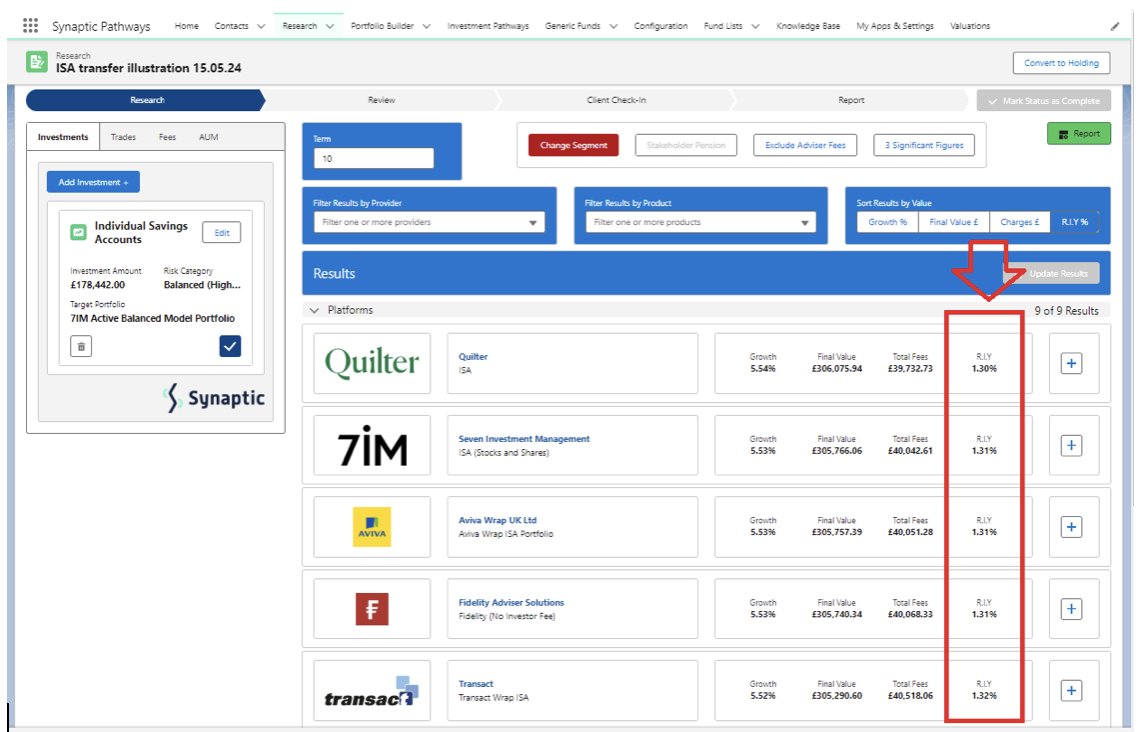1138x732 pixels.
Task: Switch to the Investments tab
Action: click(63, 137)
